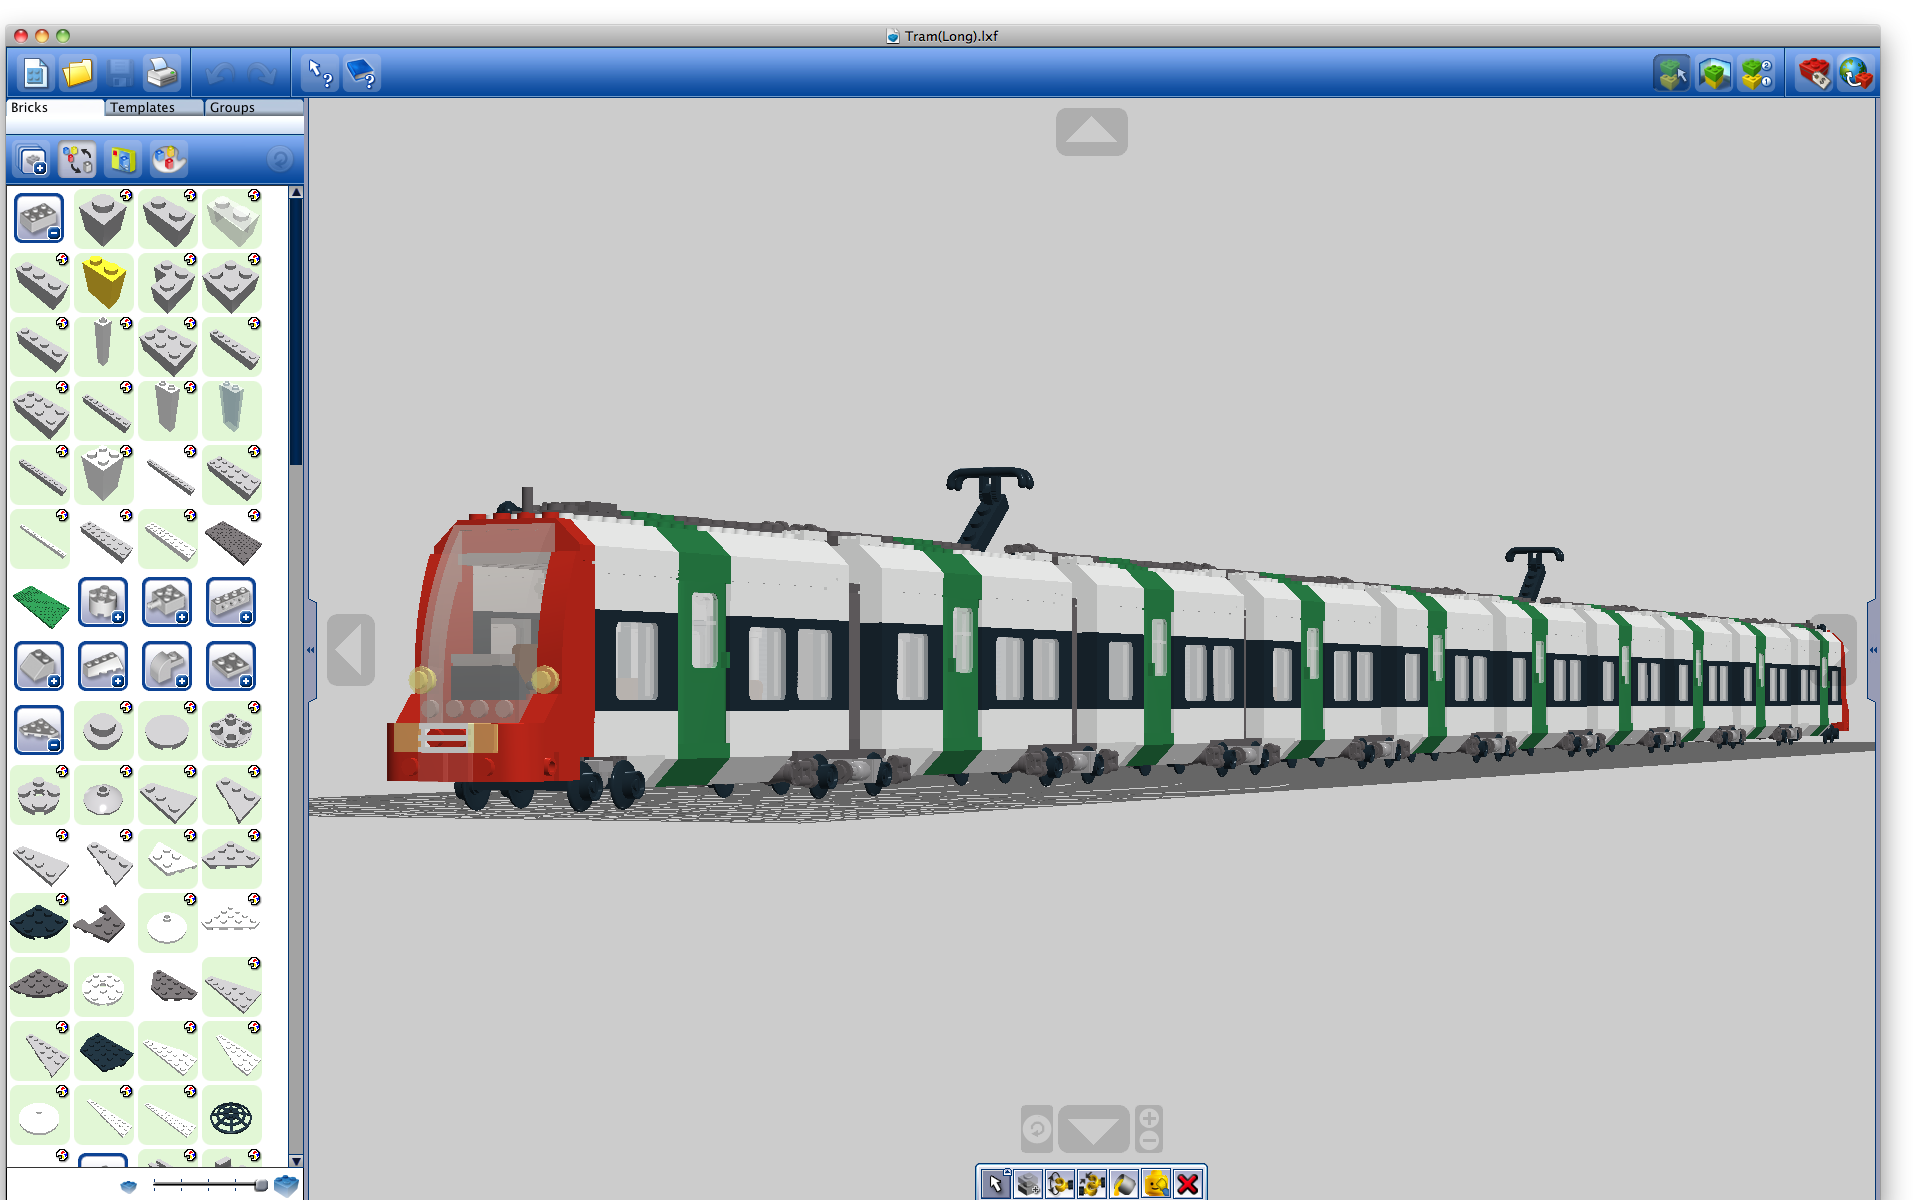The image size is (1920, 1200).
Task: Select the Hinge tool
Action: [1060, 1184]
